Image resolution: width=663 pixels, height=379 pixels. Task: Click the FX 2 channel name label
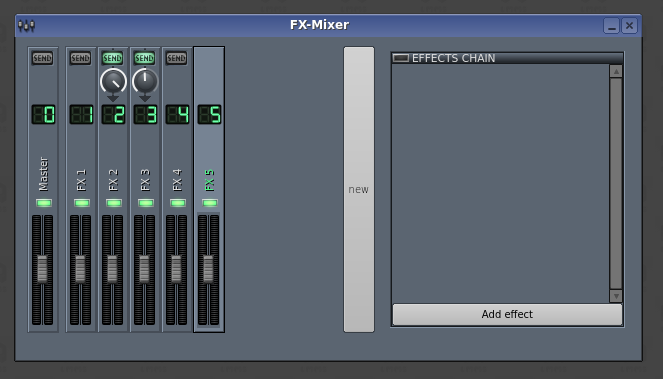click(x=113, y=180)
